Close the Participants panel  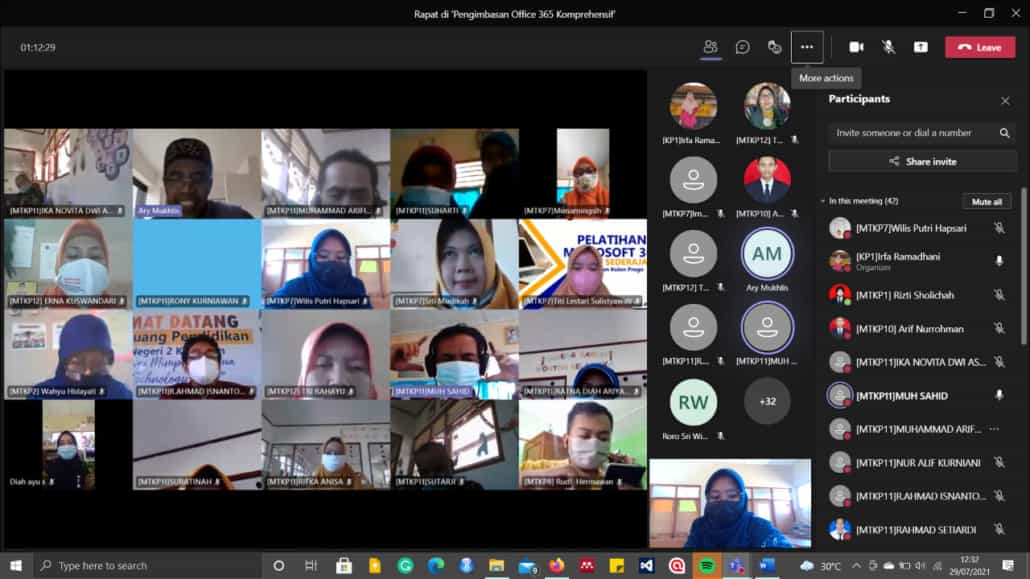1005,101
